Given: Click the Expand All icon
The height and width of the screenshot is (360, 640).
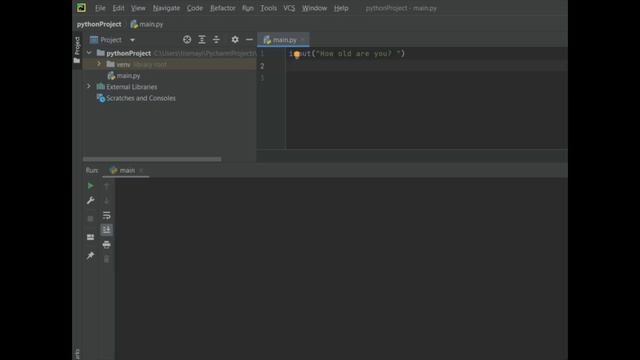Looking at the screenshot, I should [202, 40].
